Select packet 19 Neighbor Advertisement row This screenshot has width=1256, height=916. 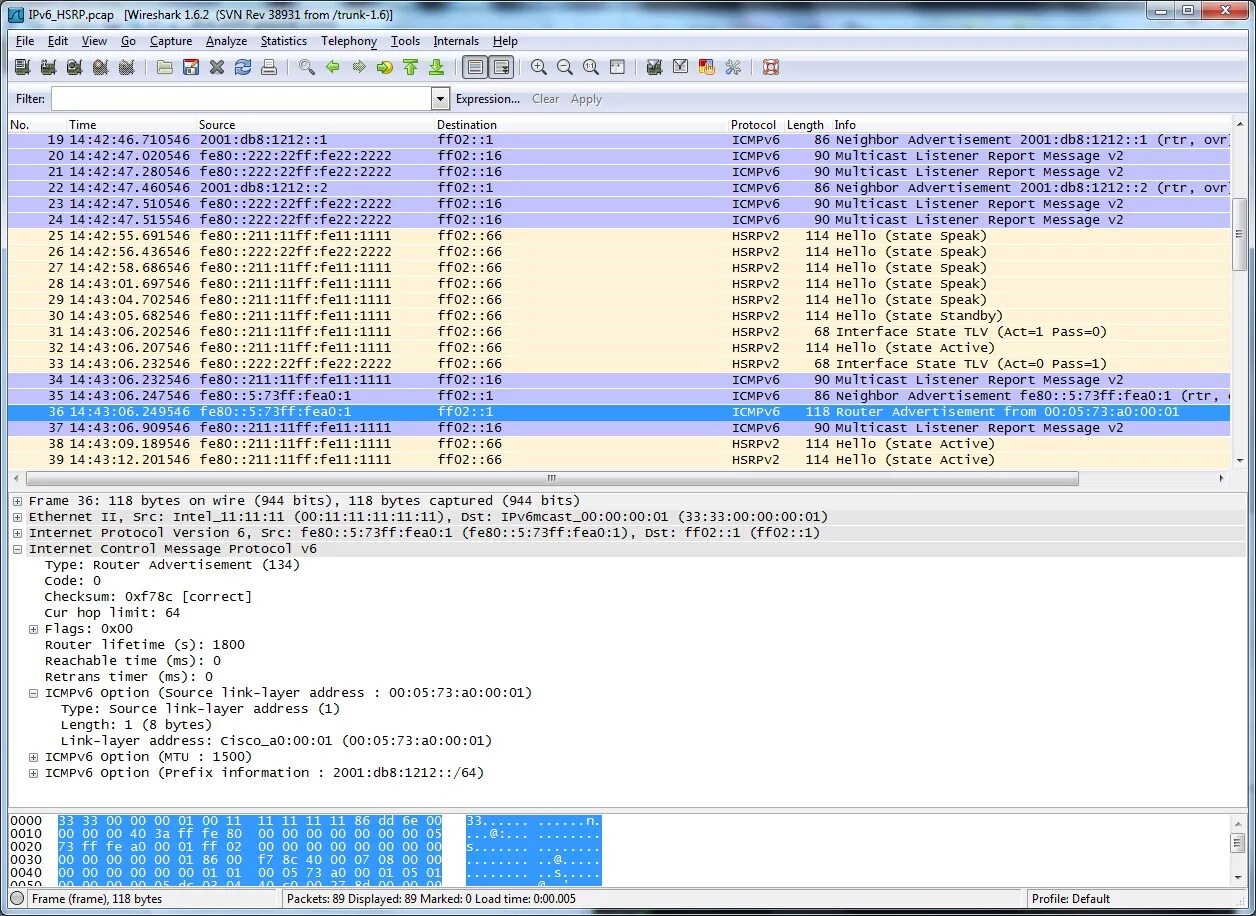pyautogui.click(x=620, y=140)
